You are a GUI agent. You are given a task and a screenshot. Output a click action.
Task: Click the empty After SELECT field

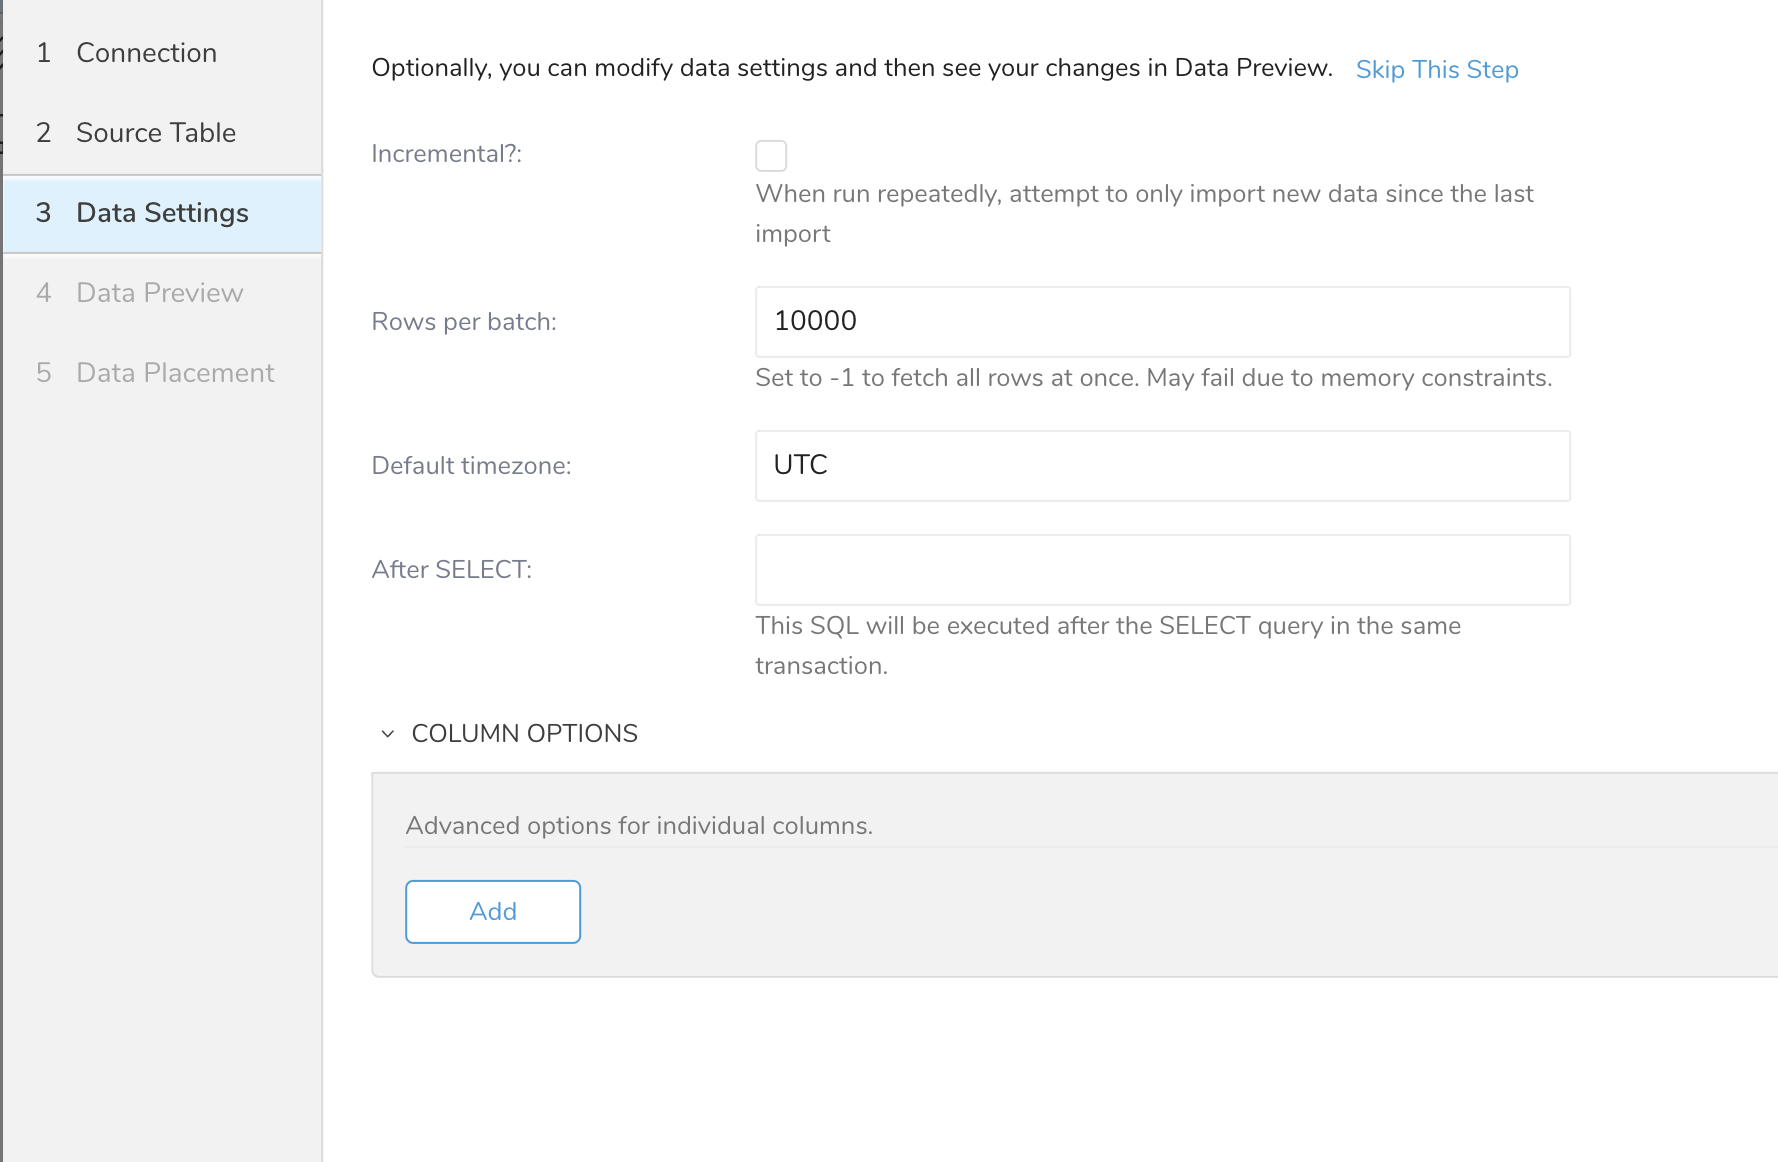pyautogui.click(x=1162, y=570)
